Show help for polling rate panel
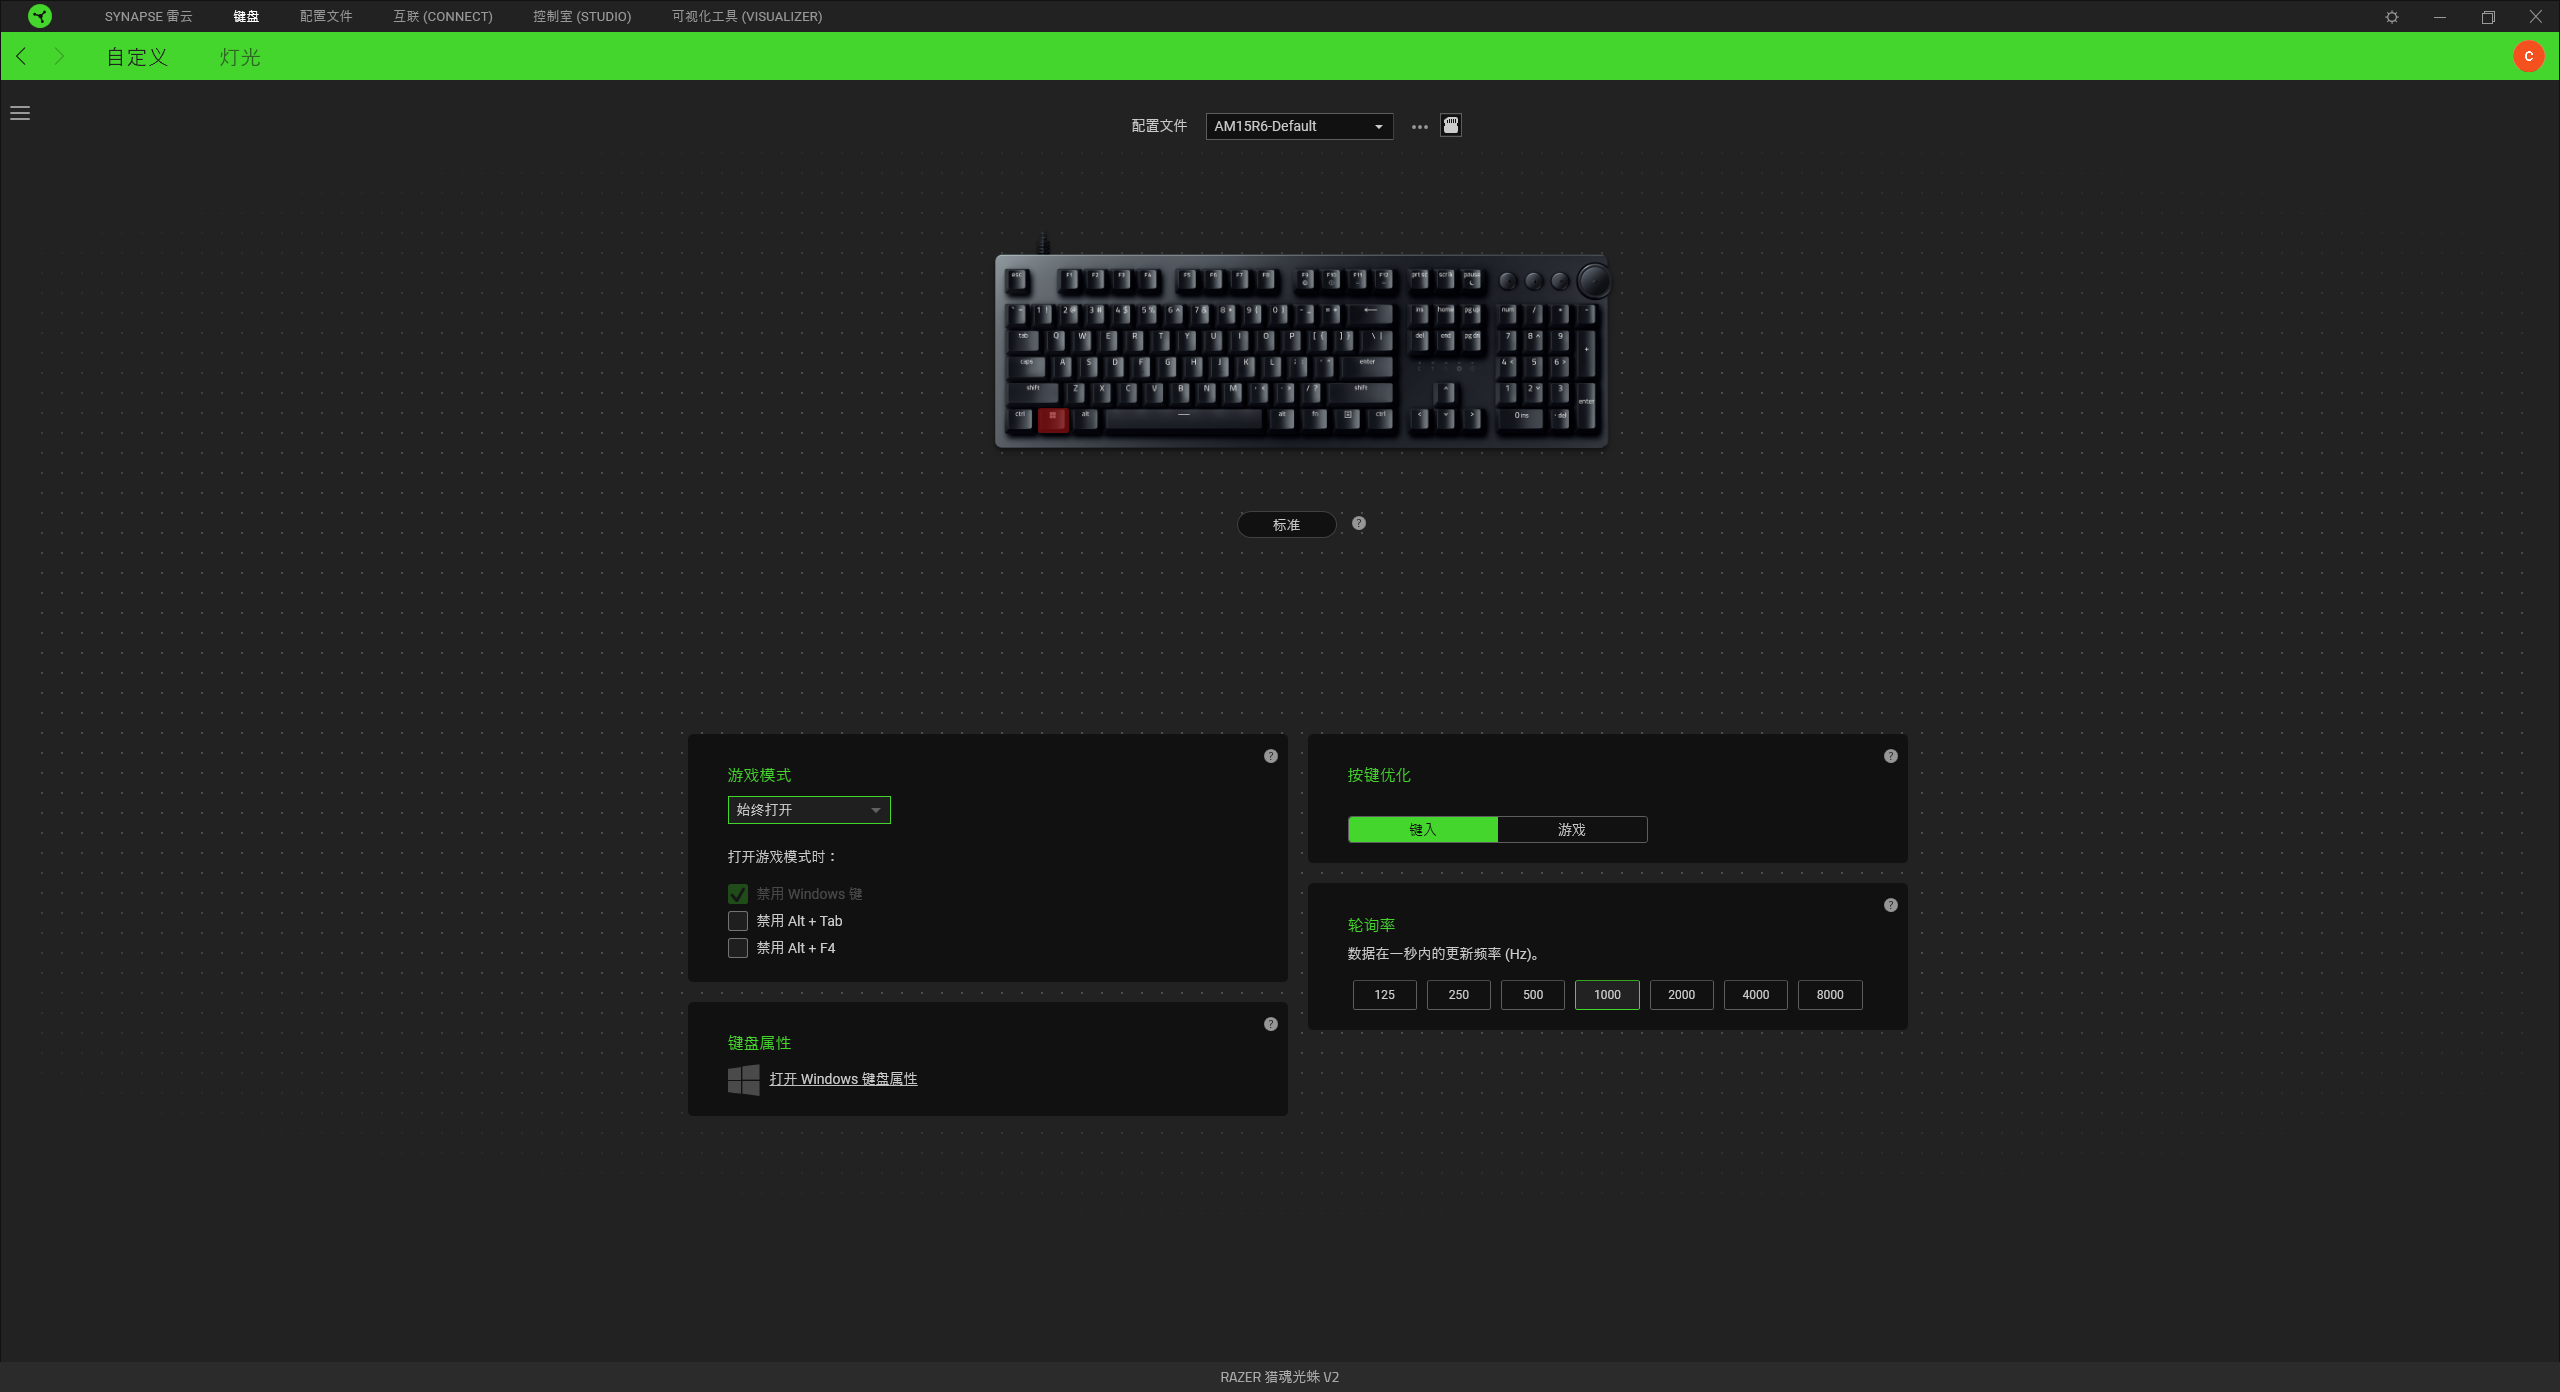2560x1392 pixels. point(1891,905)
